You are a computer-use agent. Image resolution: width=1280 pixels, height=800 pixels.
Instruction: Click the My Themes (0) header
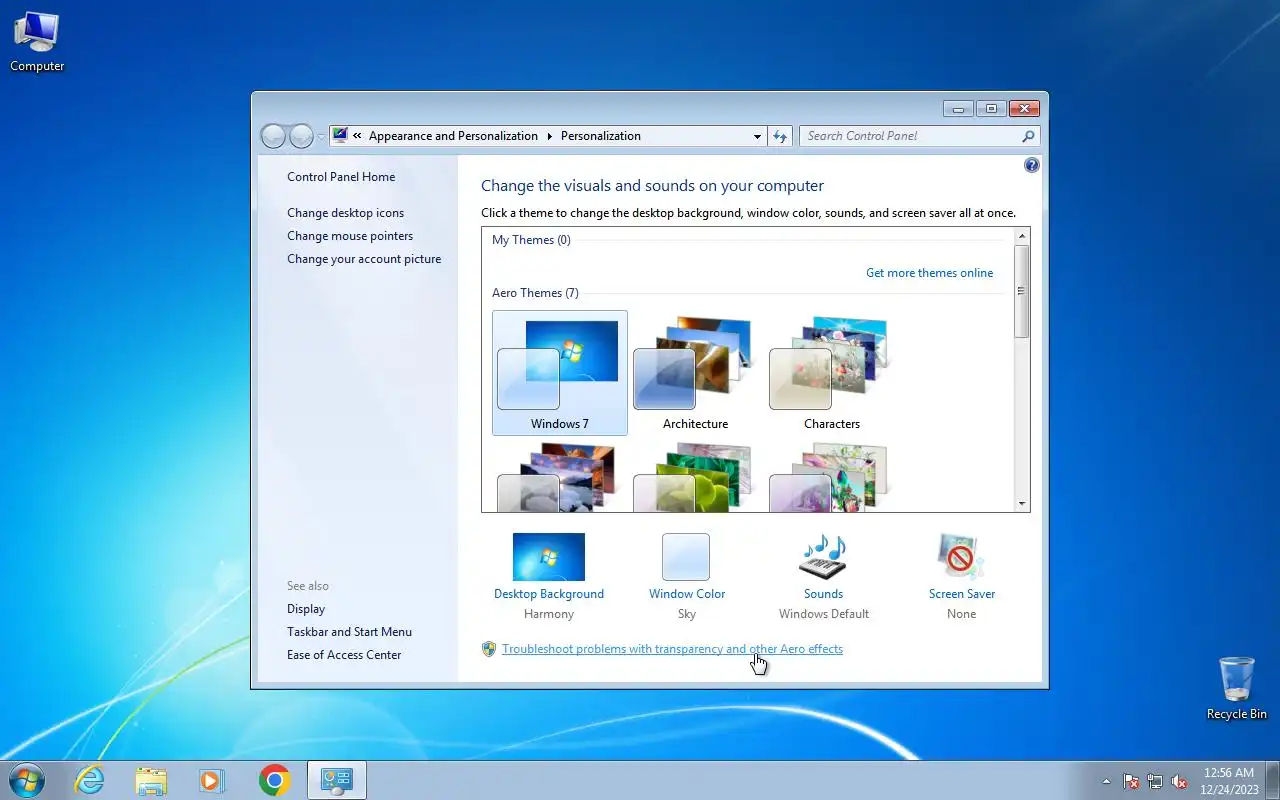pyautogui.click(x=531, y=240)
